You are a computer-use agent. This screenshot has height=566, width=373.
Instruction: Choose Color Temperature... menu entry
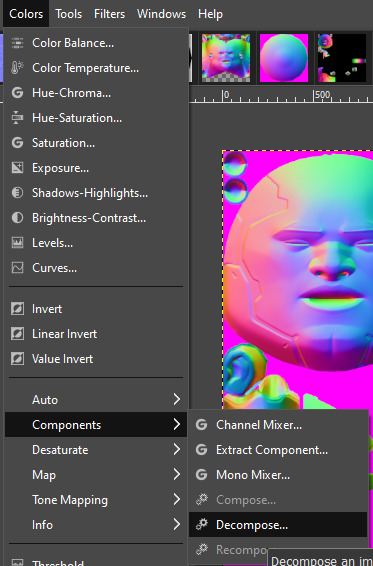tap(96, 68)
